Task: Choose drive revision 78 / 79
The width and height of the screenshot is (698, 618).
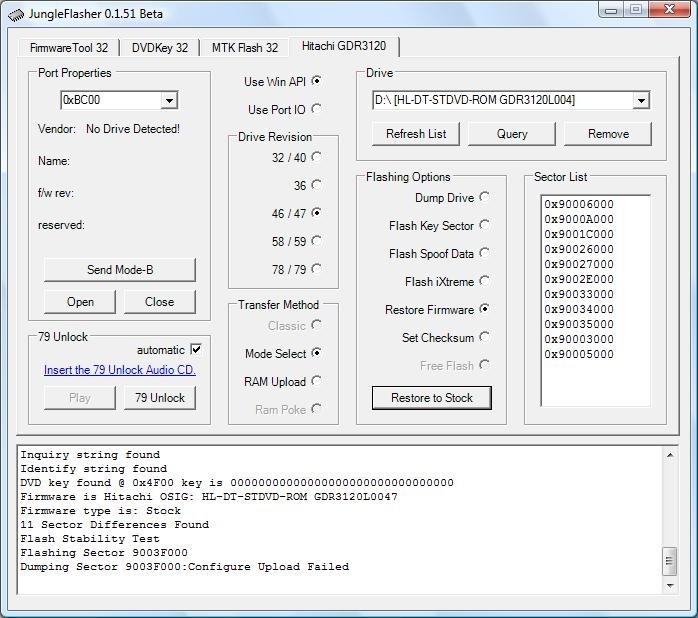Action: [x=317, y=269]
